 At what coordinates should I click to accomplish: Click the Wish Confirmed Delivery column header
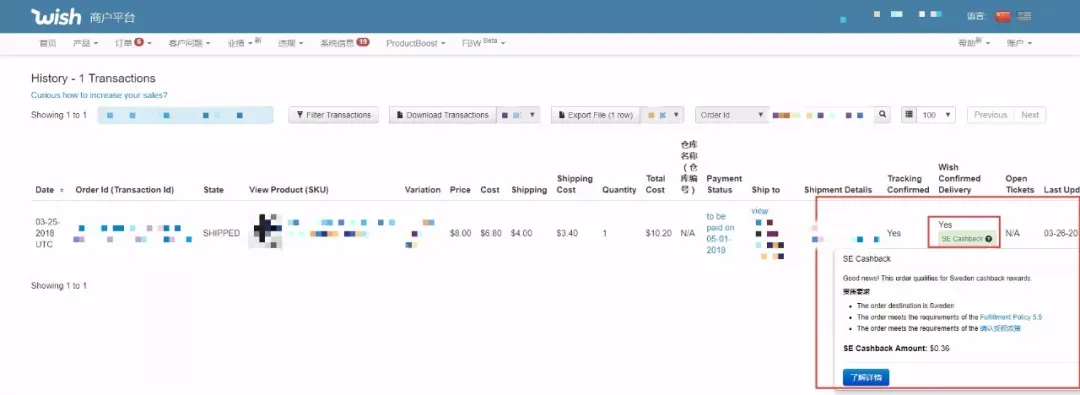pos(959,179)
